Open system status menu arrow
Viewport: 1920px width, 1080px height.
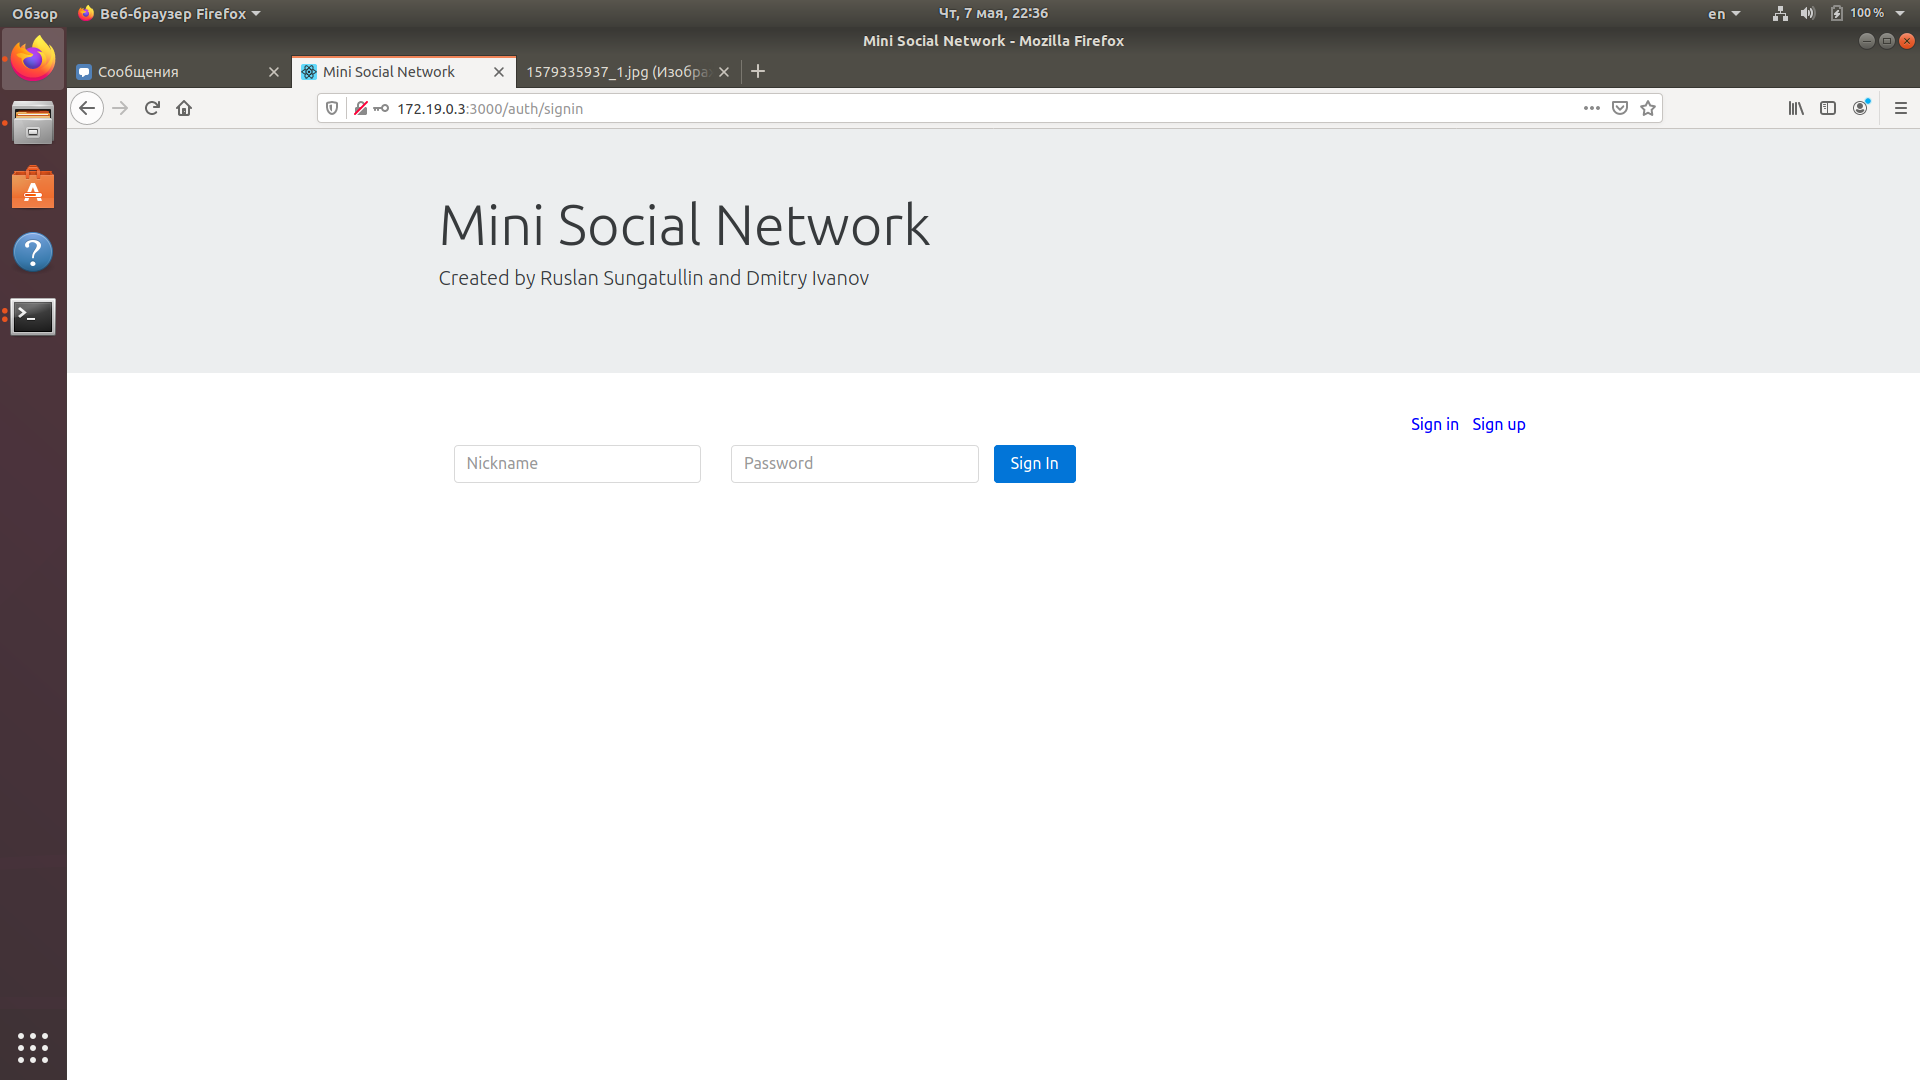(x=1900, y=14)
